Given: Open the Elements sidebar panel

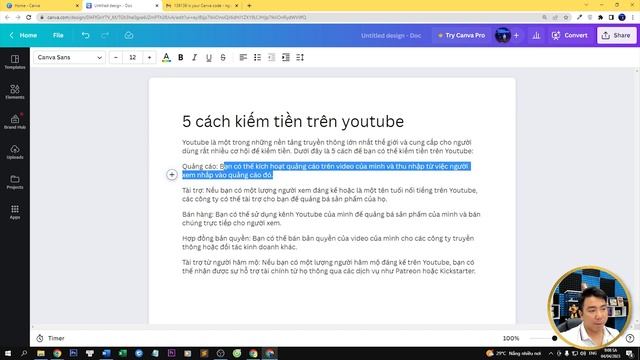Looking at the screenshot, I should 15,92.
